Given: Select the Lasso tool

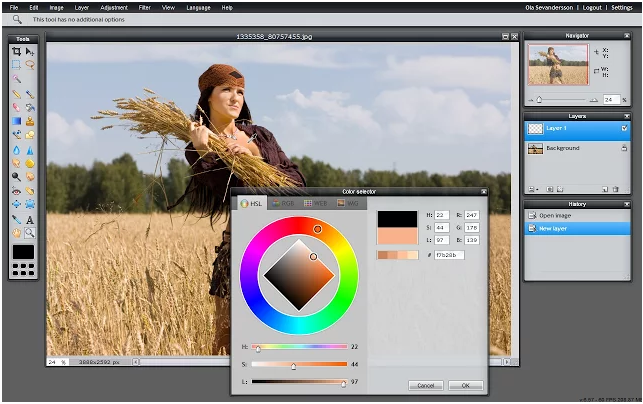Looking at the screenshot, I should pos(30,64).
